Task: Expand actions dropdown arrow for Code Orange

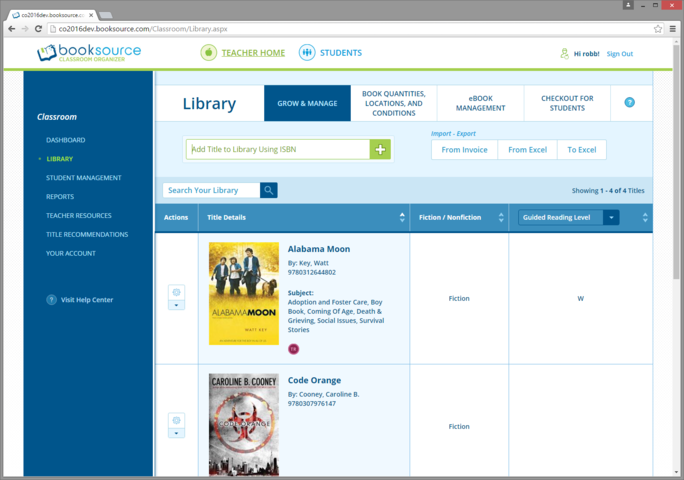Action: click(176, 433)
